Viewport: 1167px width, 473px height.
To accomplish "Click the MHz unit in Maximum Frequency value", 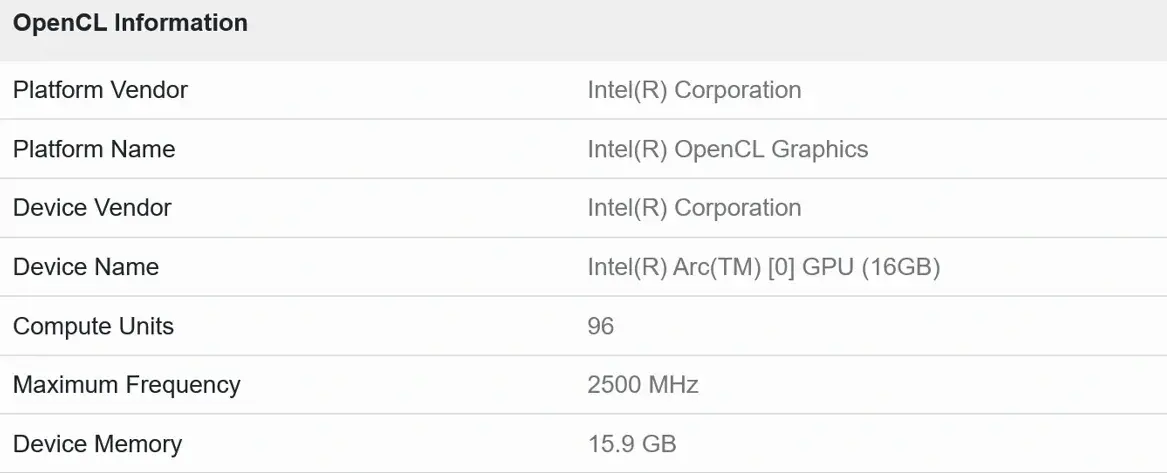I will (x=674, y=385).
